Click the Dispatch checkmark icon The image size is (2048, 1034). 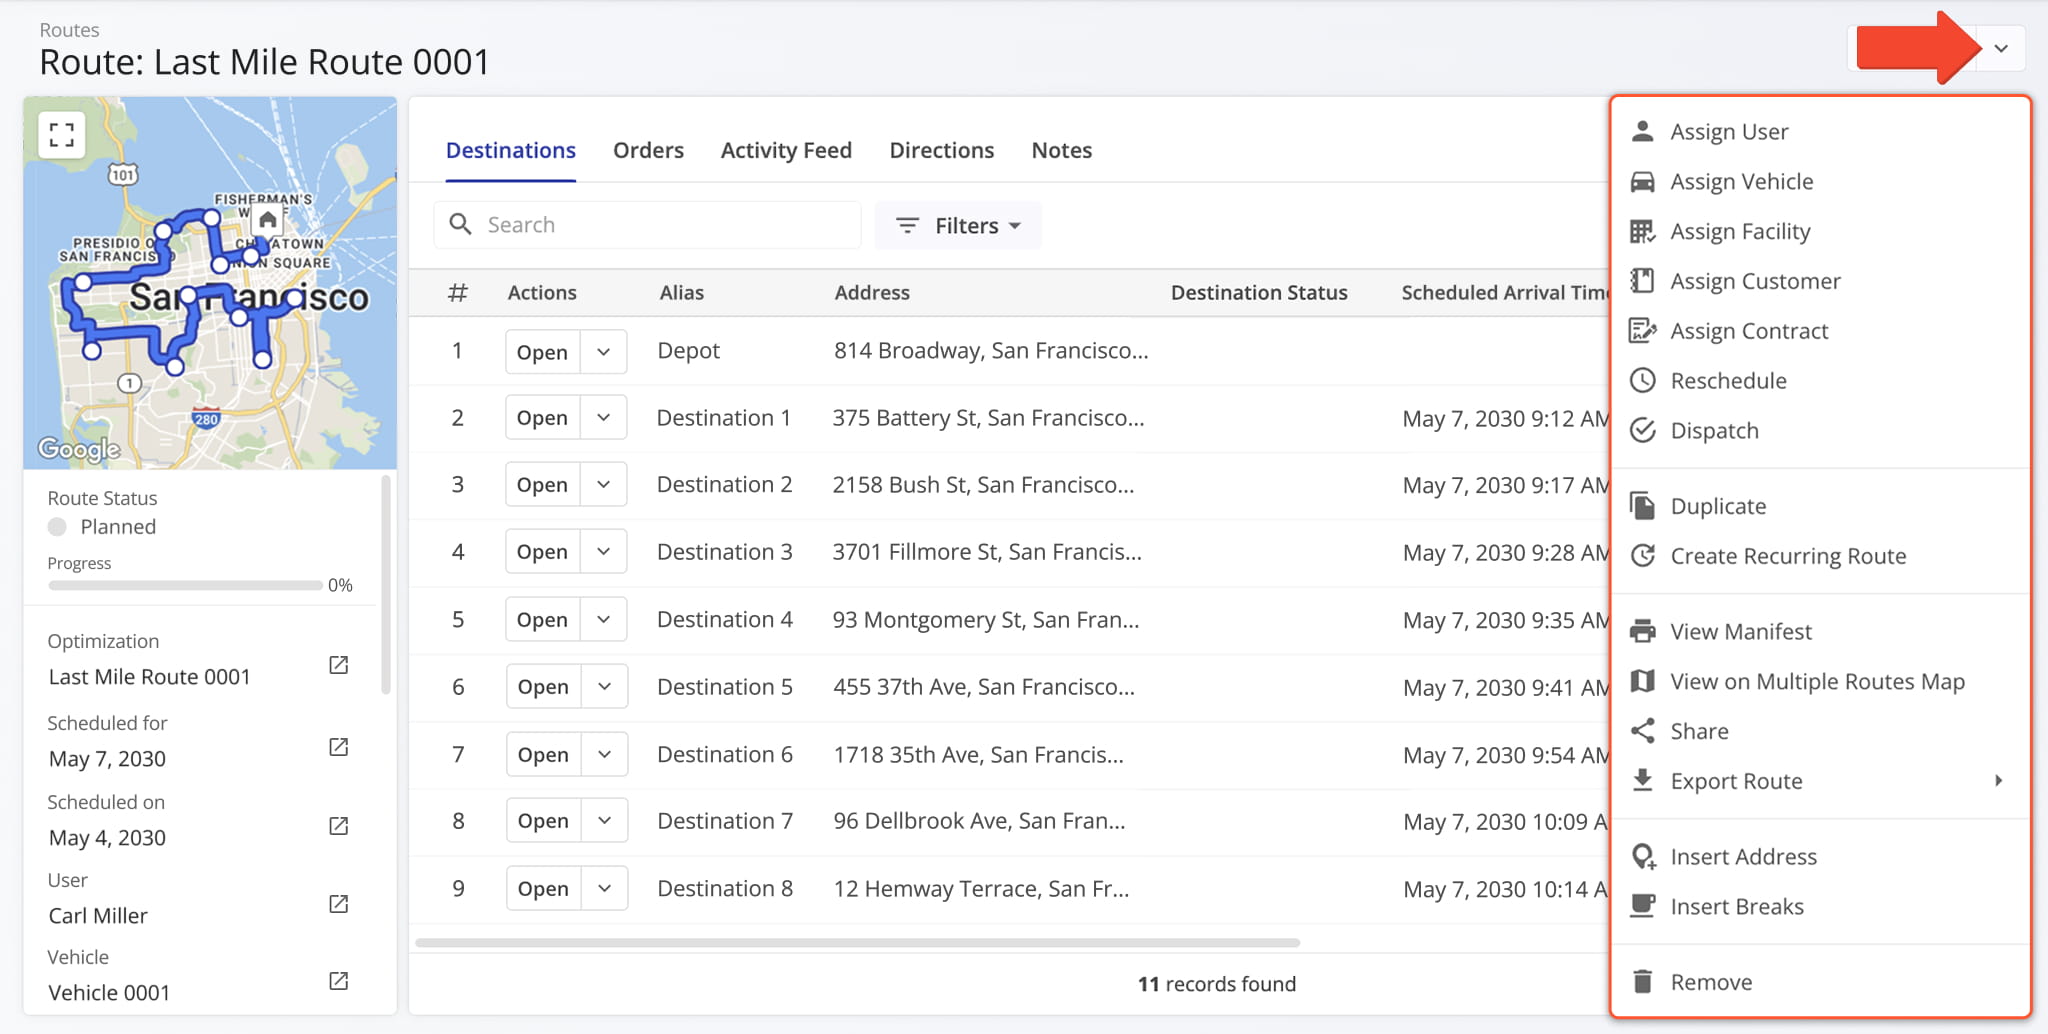(1642, 431)
